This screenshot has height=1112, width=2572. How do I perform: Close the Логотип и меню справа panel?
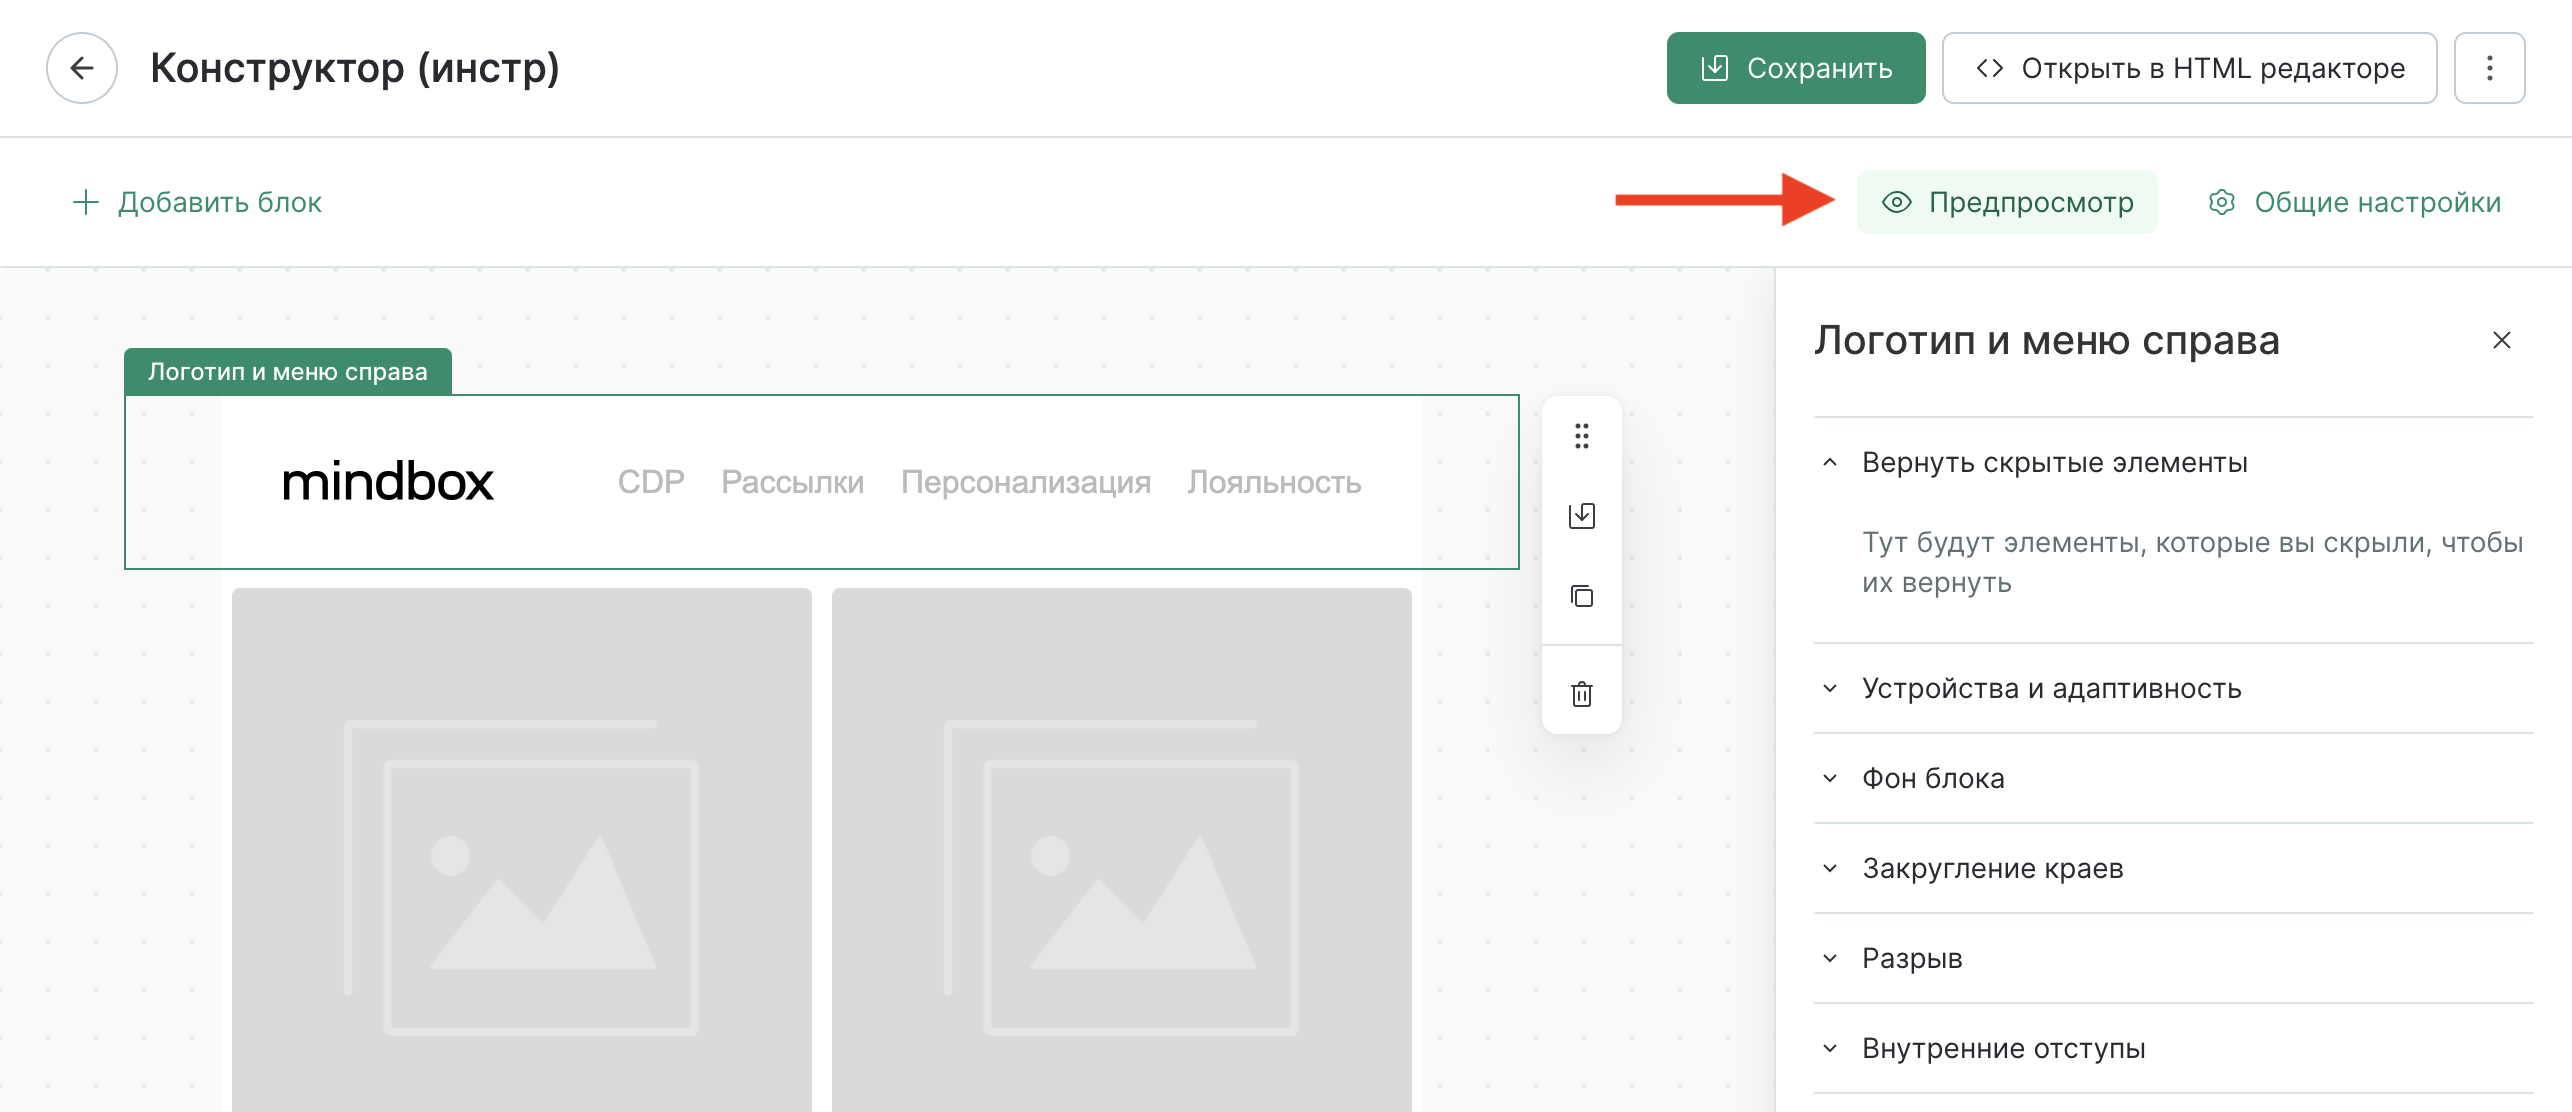tap(2501, 340)
